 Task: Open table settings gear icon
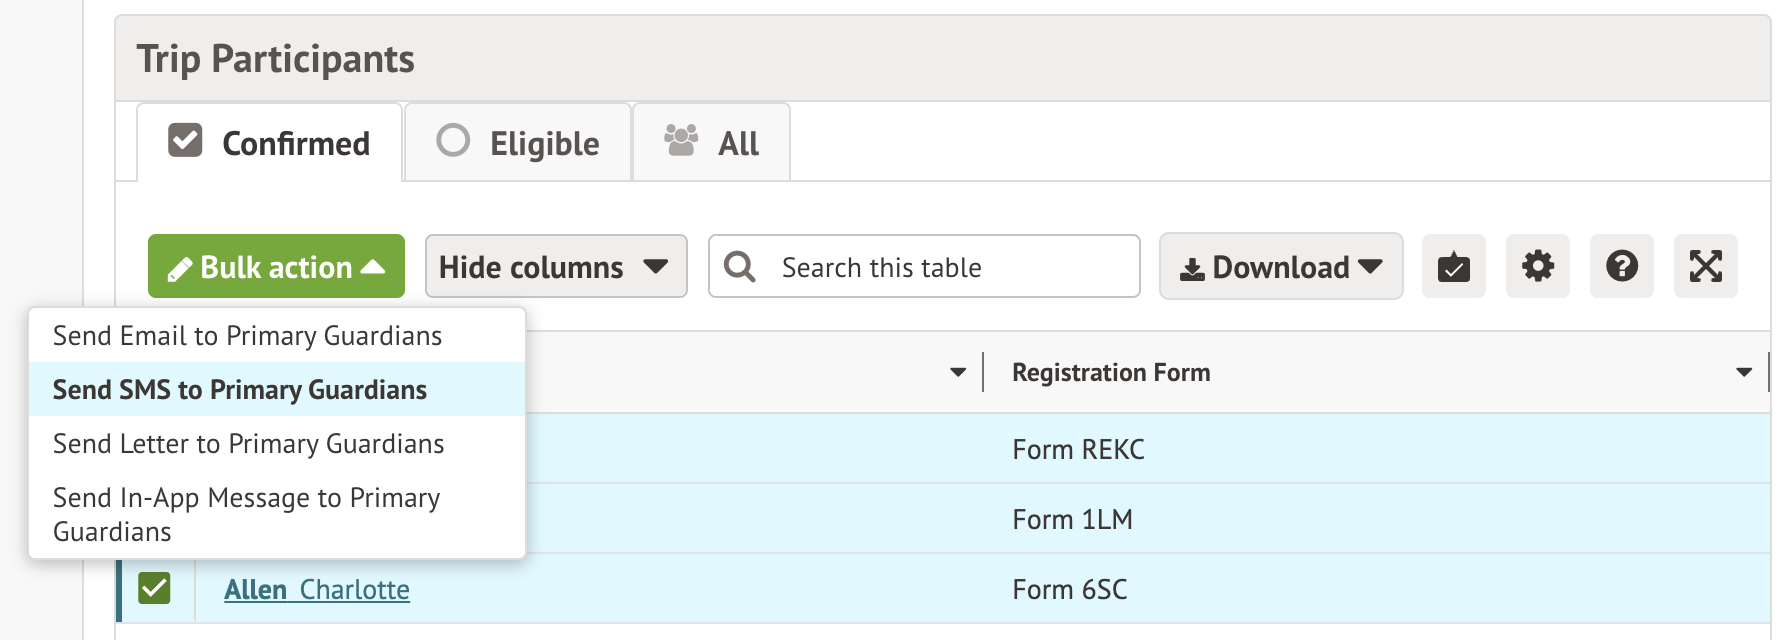pos(1537,267)
